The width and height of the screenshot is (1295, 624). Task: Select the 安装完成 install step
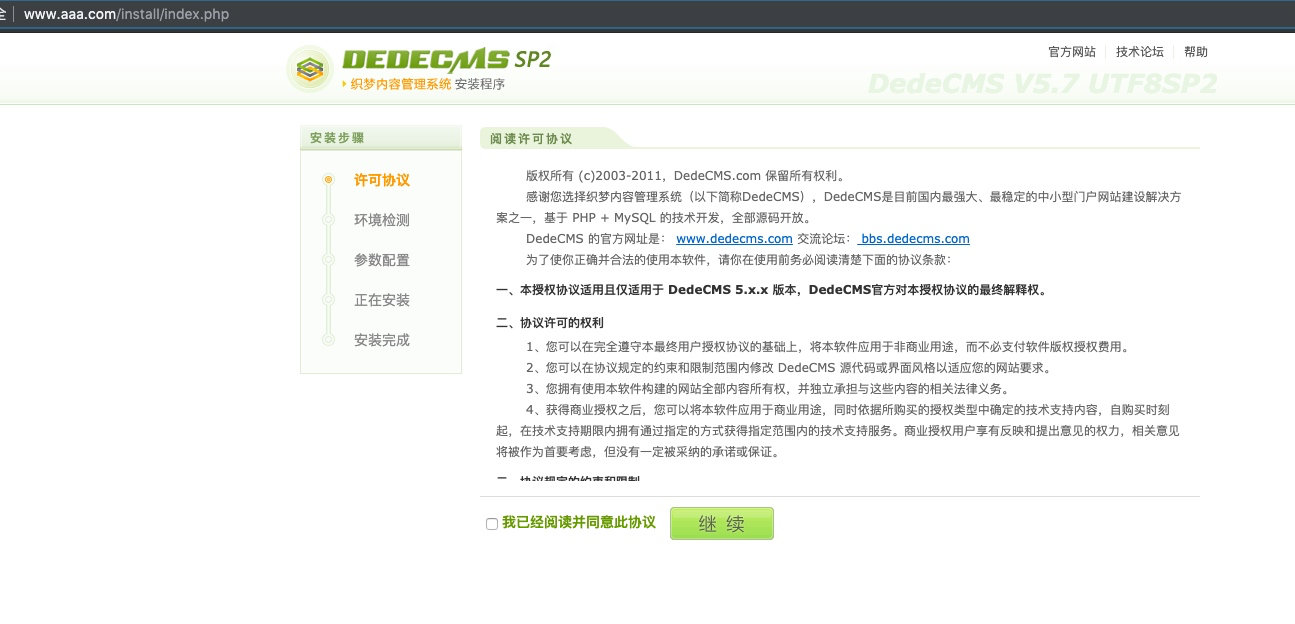coord(382,340)
